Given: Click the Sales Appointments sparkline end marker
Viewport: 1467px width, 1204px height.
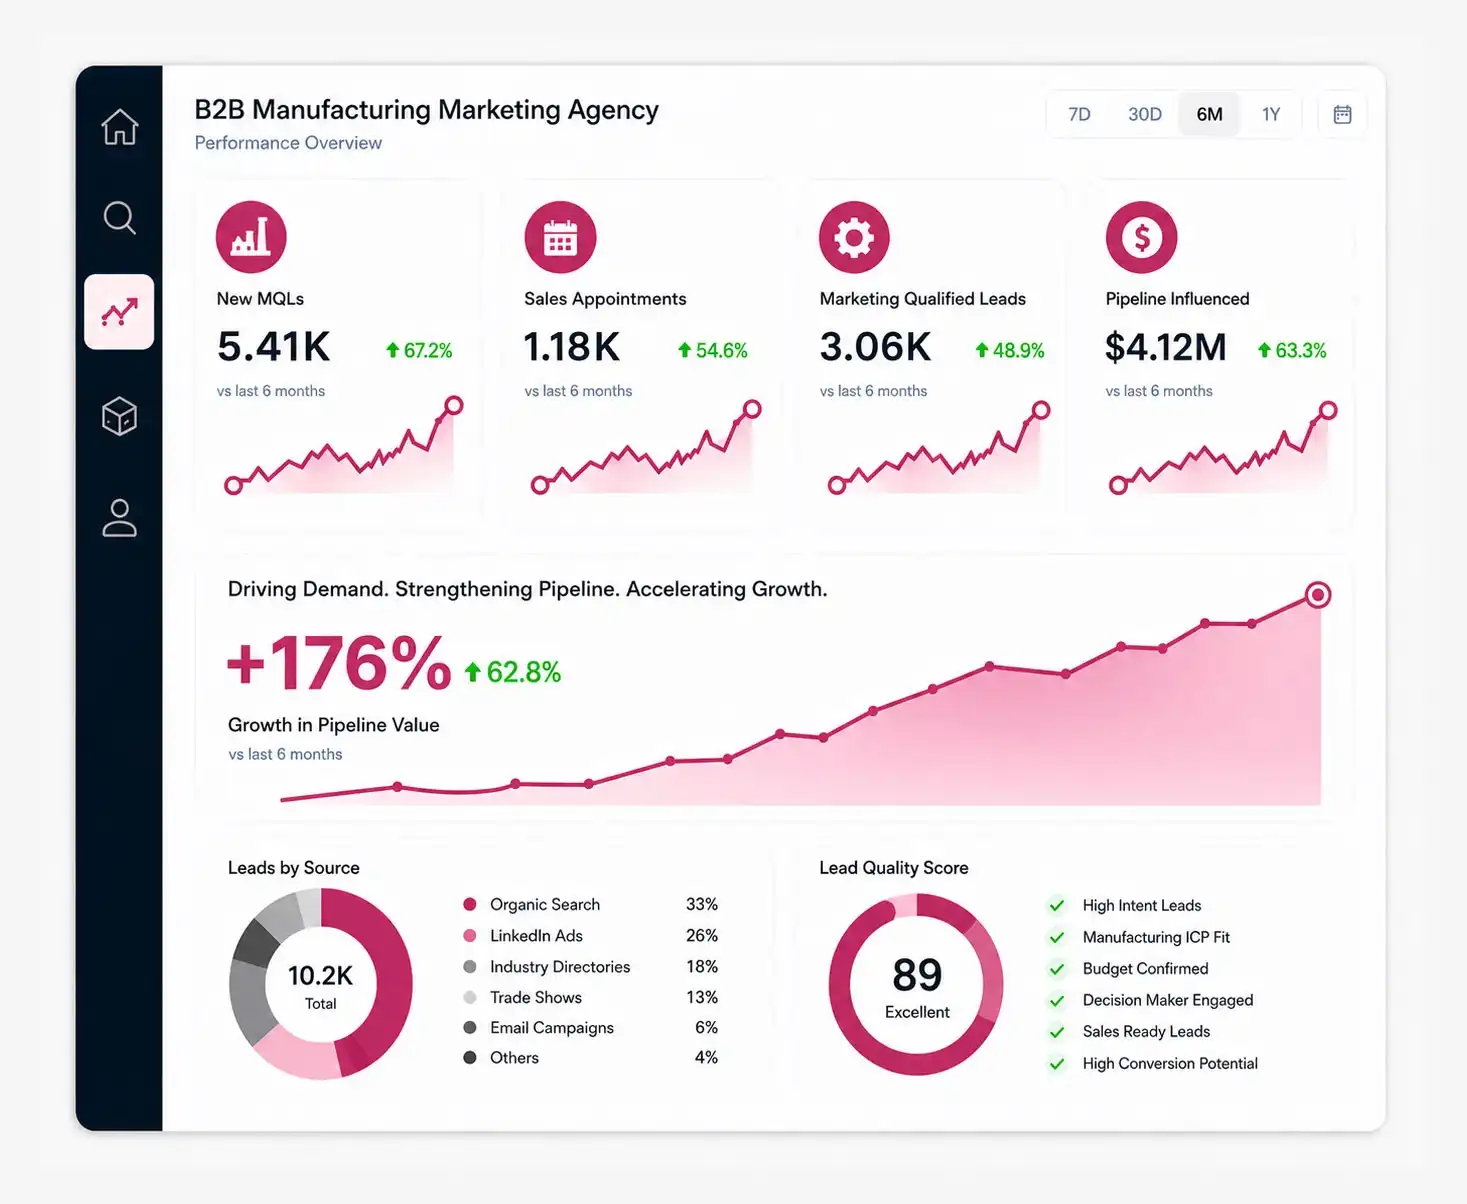Looking at the screenshot, I should (752, 408).
